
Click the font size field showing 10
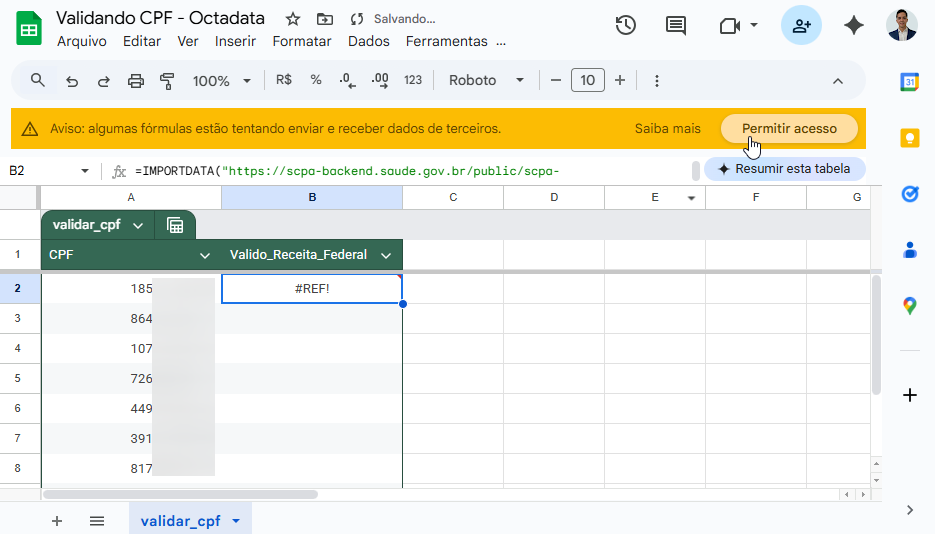(x=588, y=80)
